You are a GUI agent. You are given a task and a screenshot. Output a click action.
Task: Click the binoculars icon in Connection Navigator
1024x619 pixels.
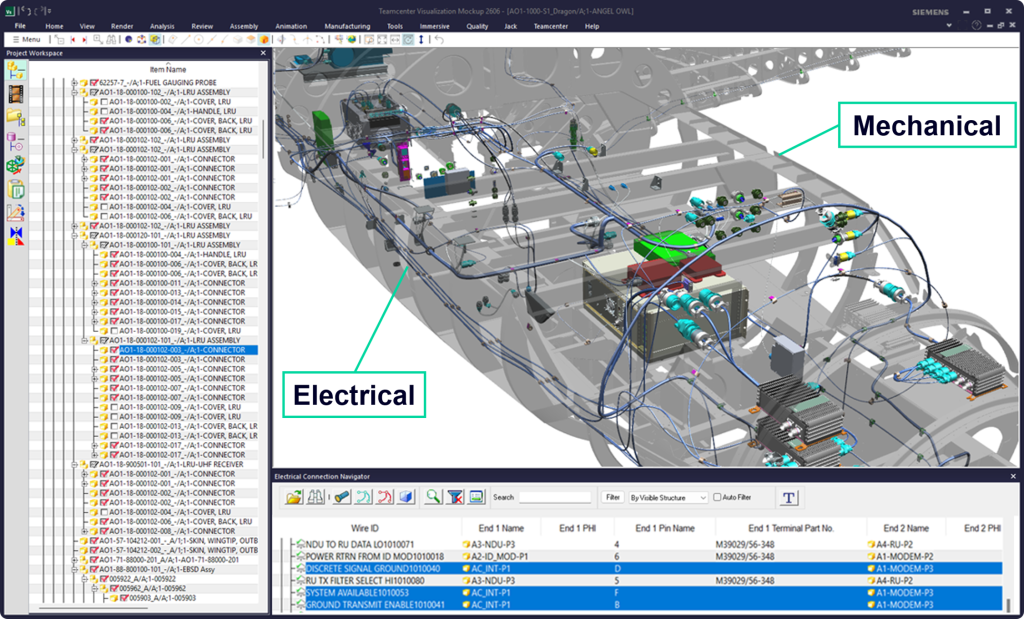click(315, 498)
